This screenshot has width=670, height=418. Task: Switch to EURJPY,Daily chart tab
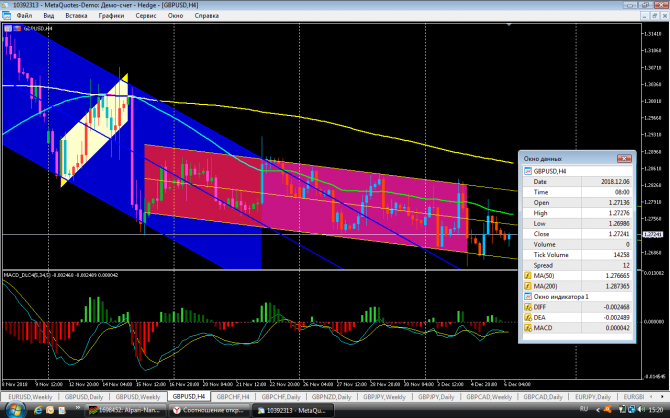(592, 397)
